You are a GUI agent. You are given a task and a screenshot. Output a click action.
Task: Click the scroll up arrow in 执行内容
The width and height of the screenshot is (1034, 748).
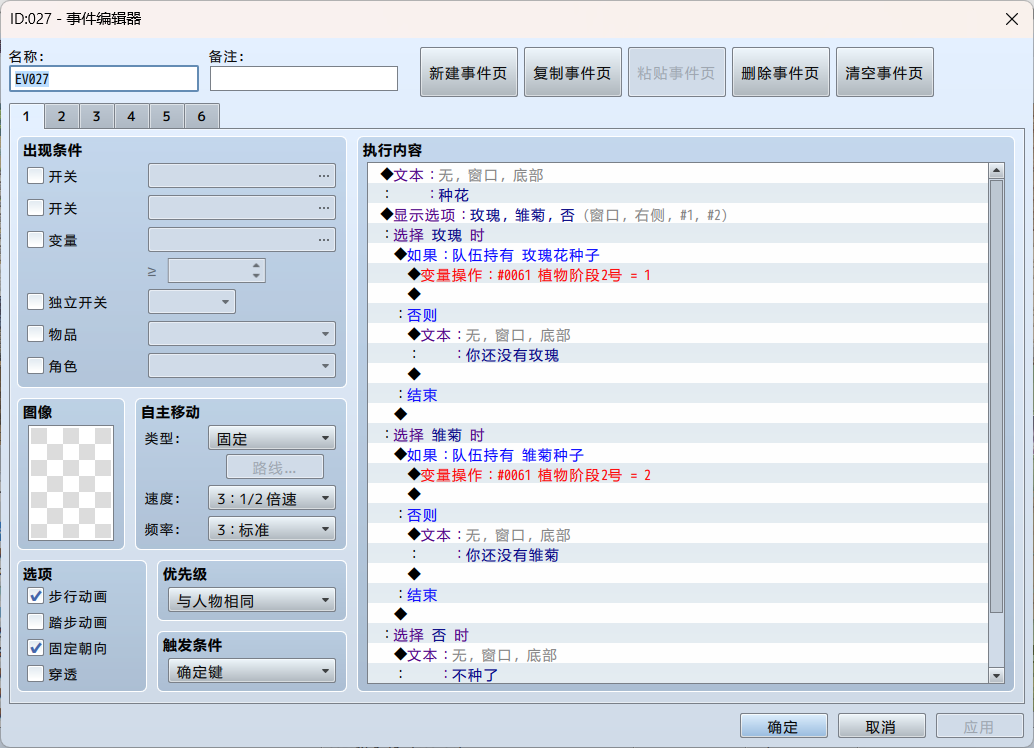pos(996,170)
